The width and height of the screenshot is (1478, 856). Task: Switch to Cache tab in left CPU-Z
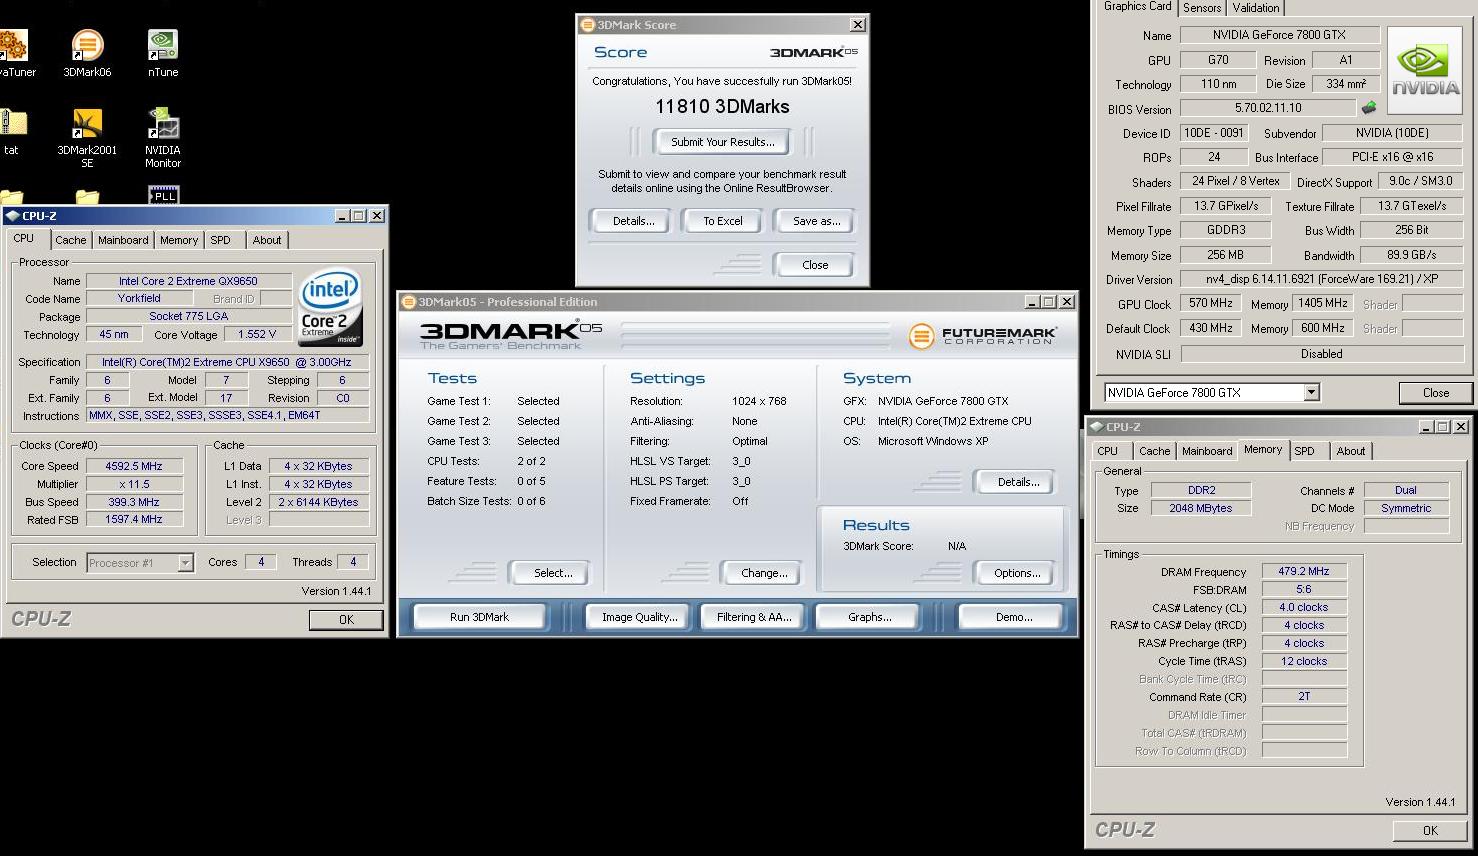pos(70,240)
